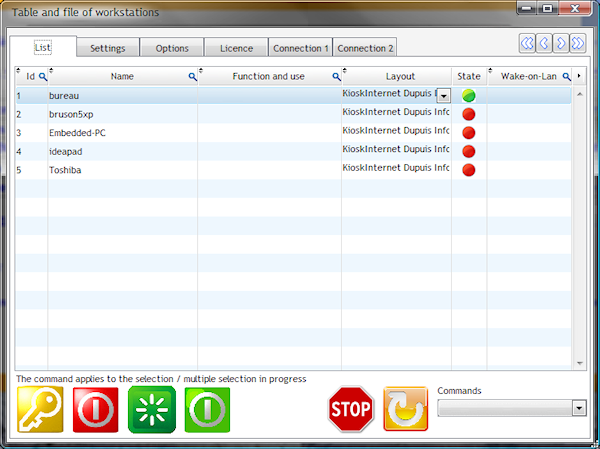This screenshot has width=600, height=449.
Task: Go to last record with double-right arrow
Action: (x=577, y=43)
